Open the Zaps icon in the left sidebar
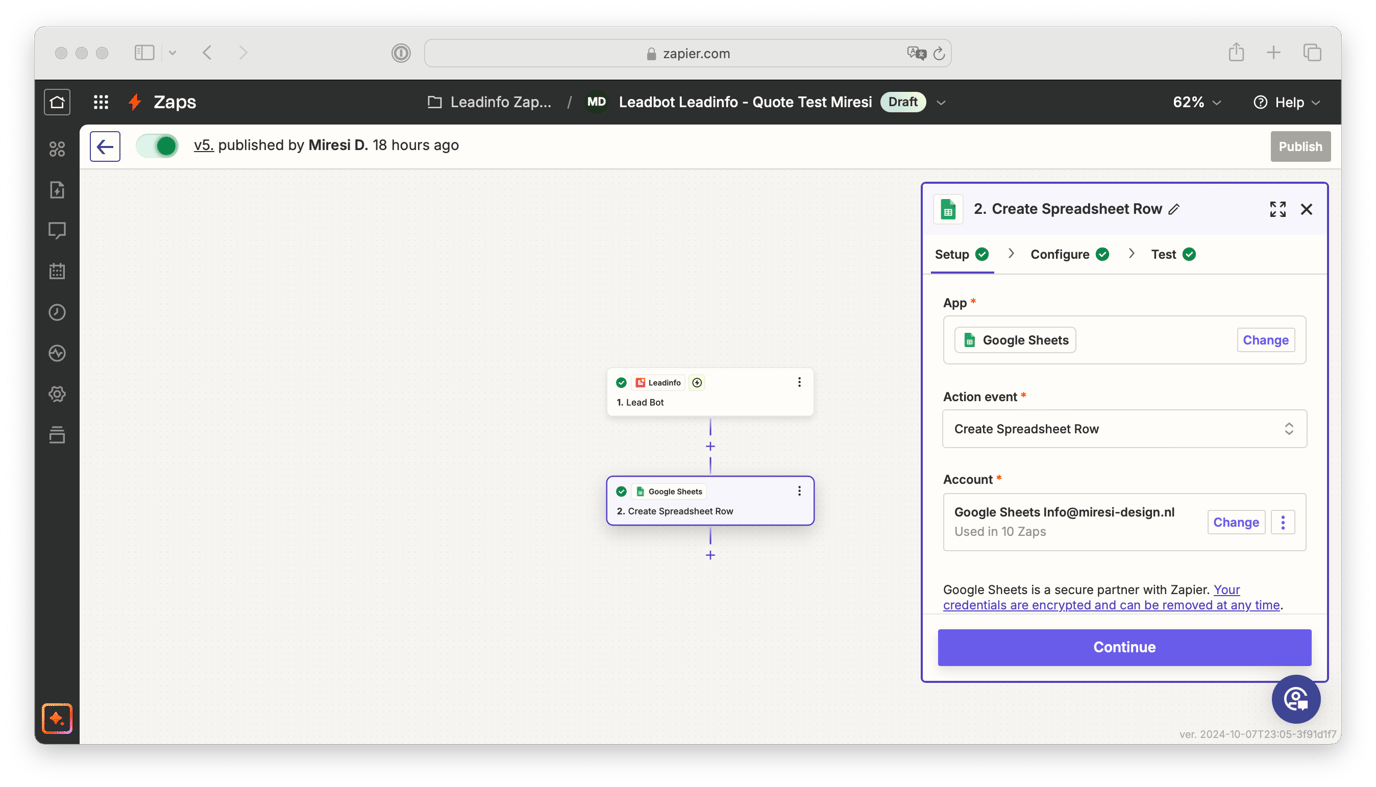 click(57, 148)
